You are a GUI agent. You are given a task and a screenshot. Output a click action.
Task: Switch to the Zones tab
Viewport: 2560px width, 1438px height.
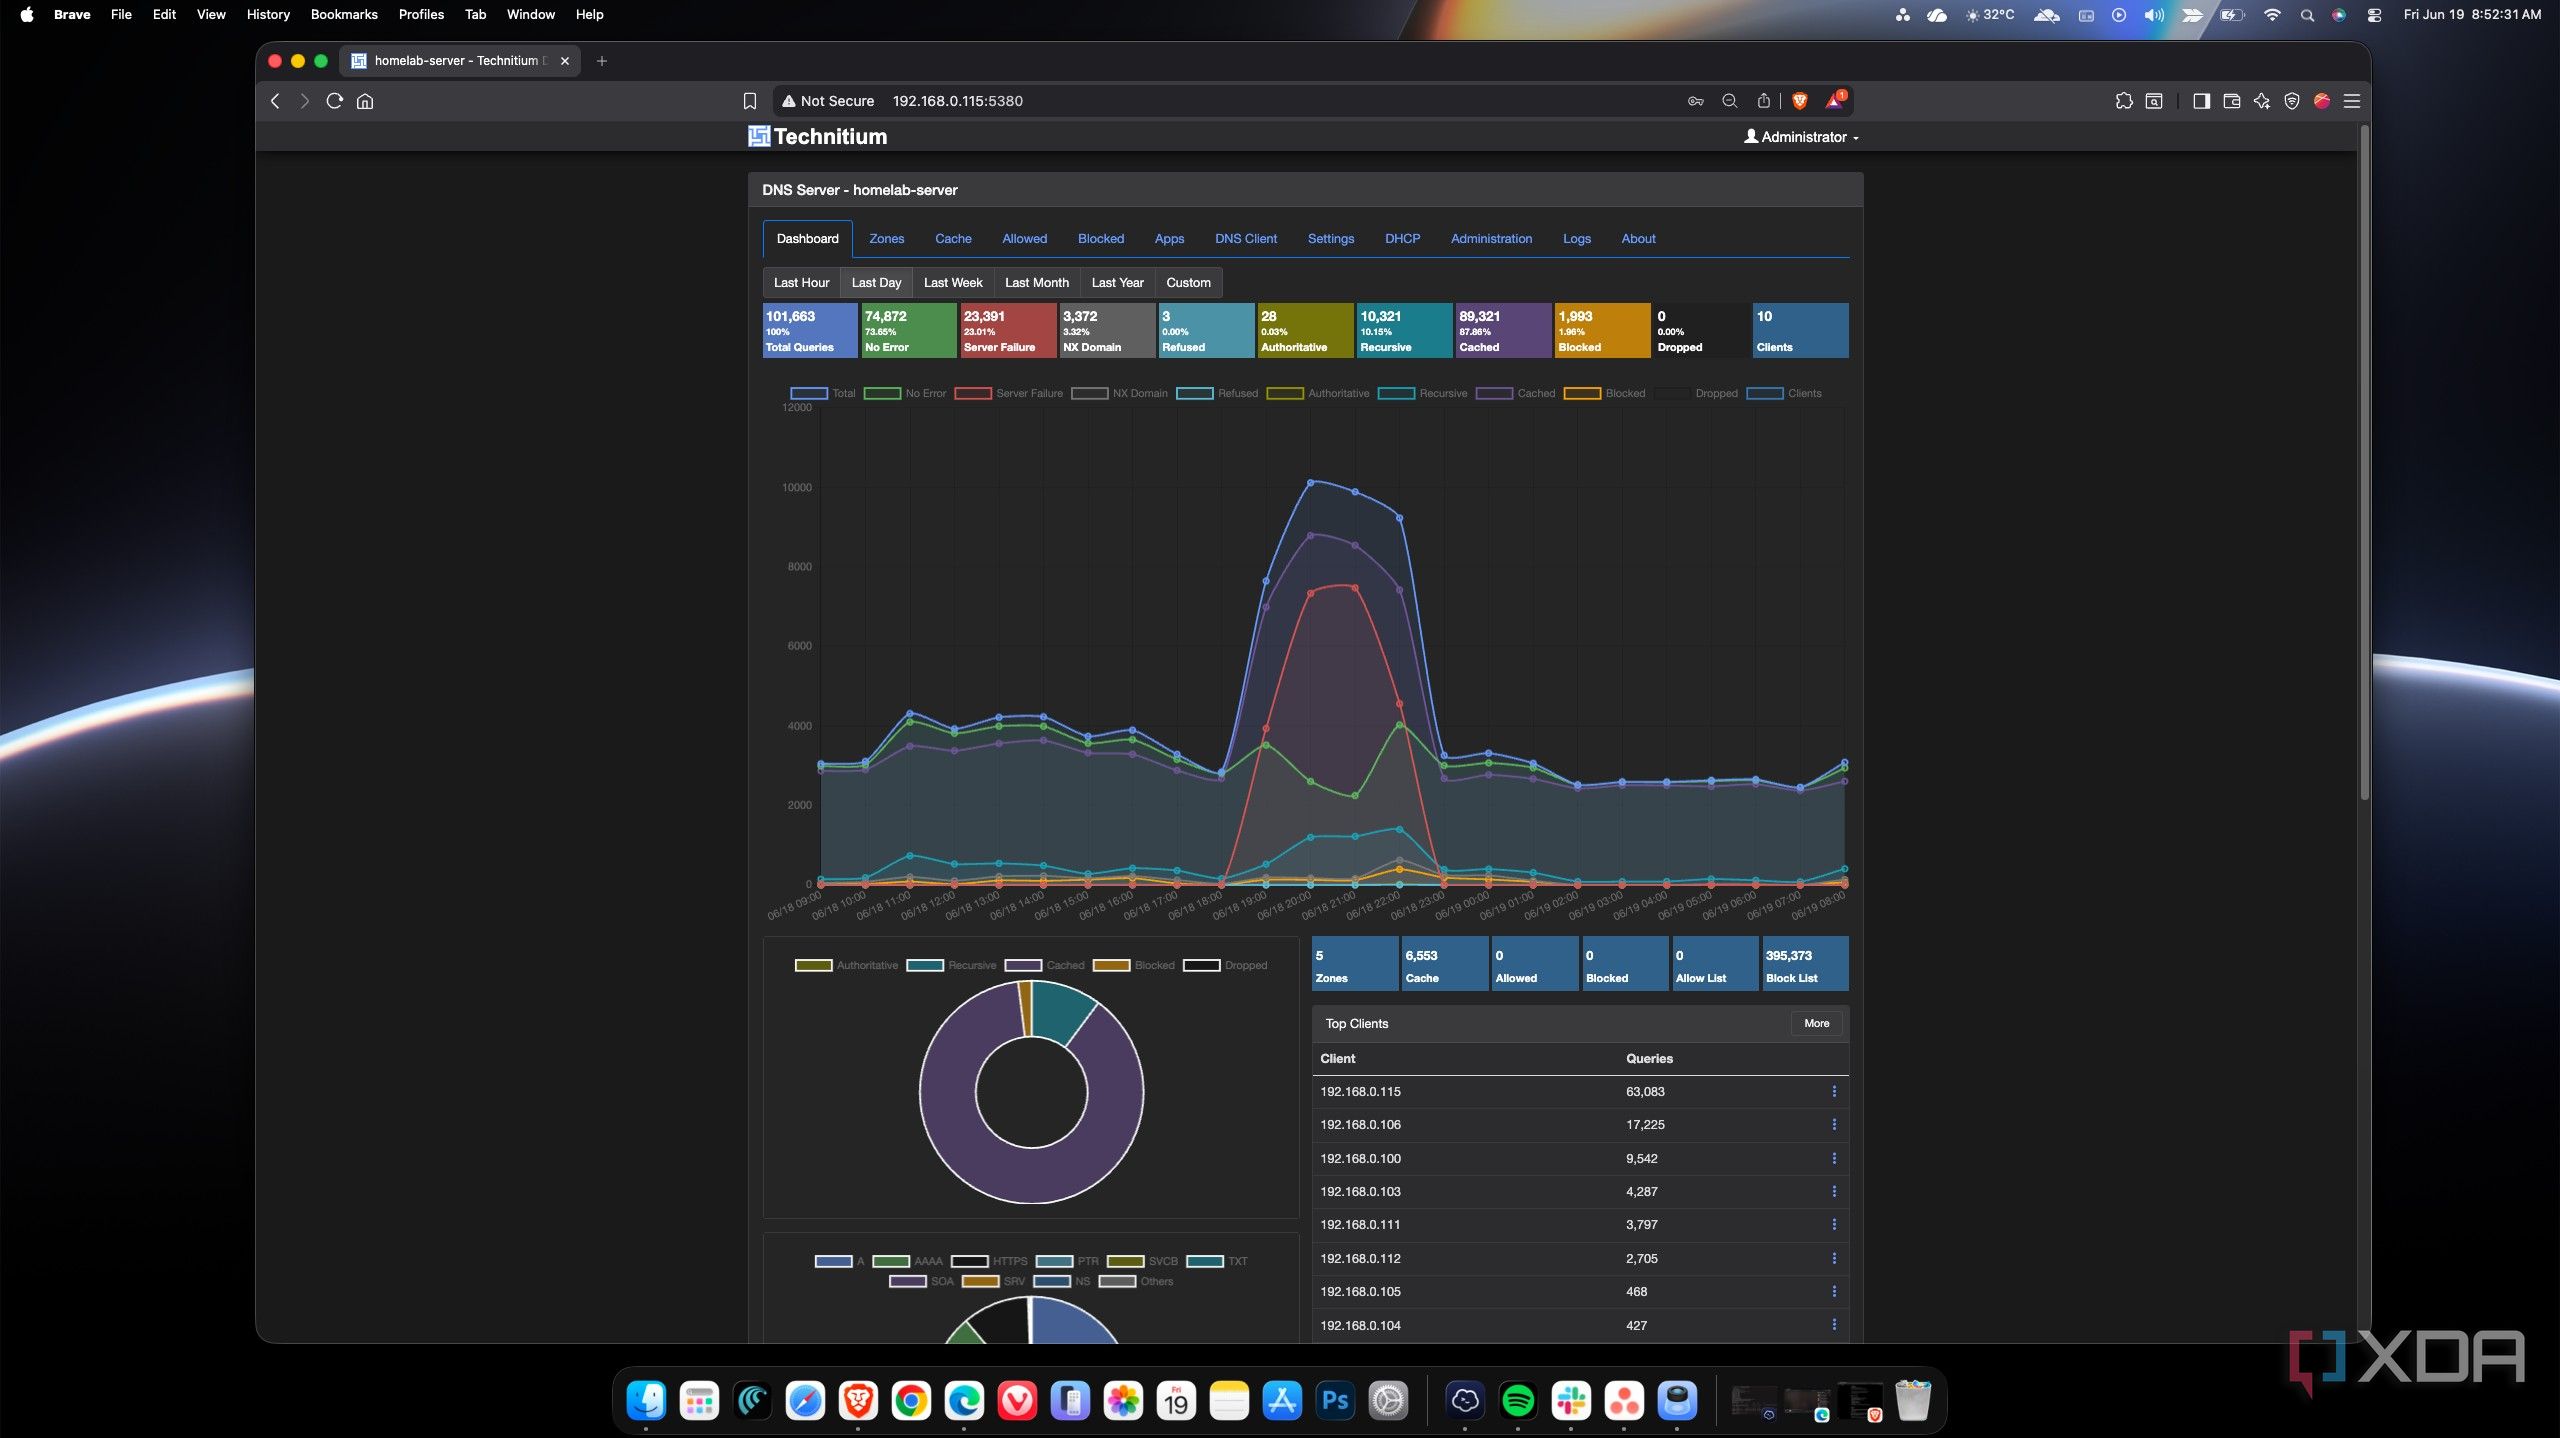(886, 239)
